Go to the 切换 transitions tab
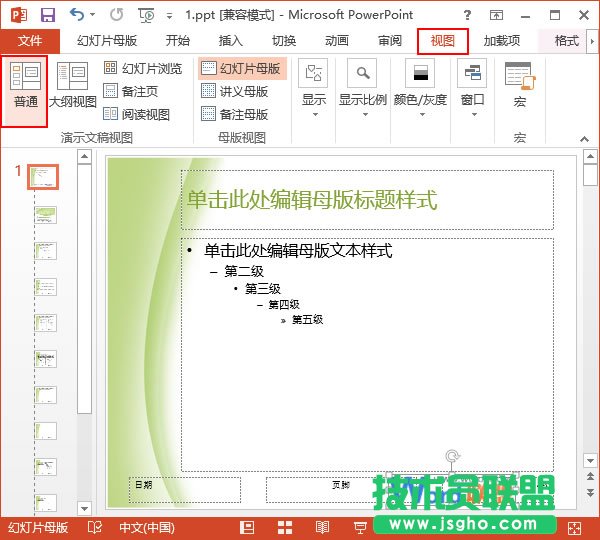600x540 pixels. pyautogui.click(x=284, y=41)
